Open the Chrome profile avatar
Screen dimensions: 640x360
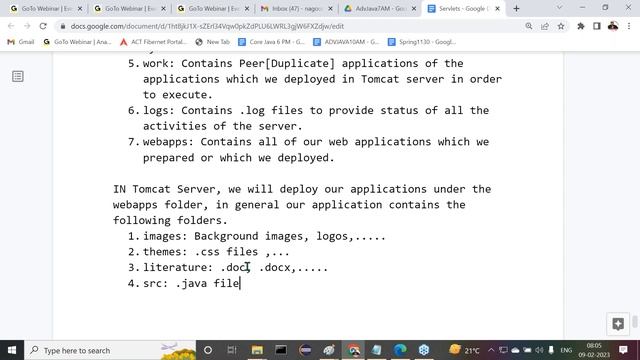click(x=613, y=26)
